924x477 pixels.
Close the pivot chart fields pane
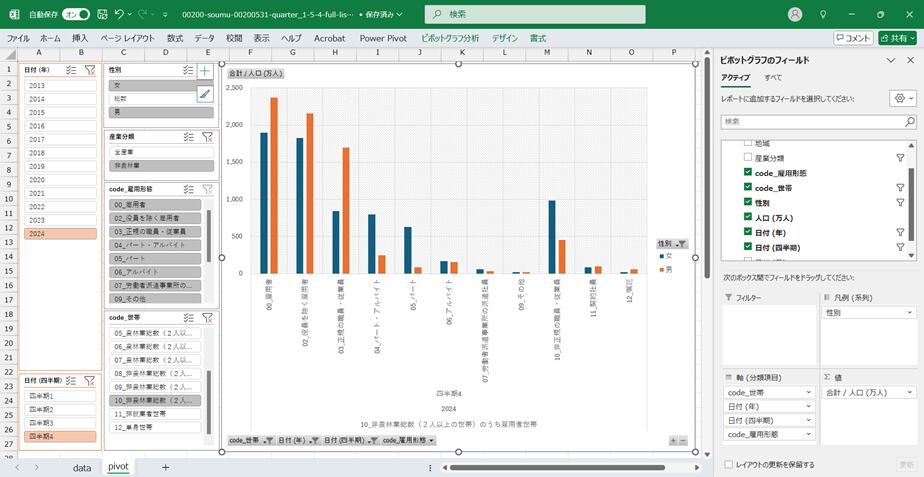point(910,60)
